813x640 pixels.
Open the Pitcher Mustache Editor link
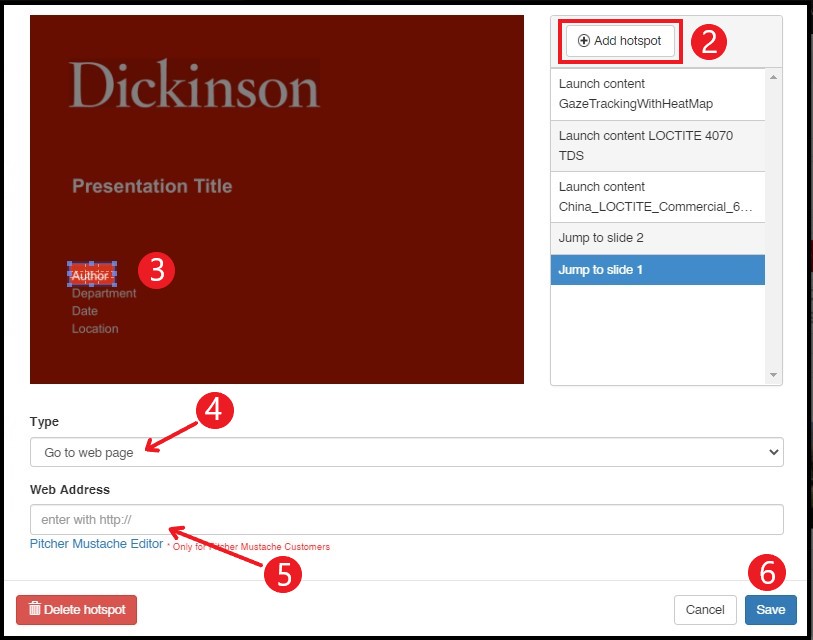pos(96,544)
